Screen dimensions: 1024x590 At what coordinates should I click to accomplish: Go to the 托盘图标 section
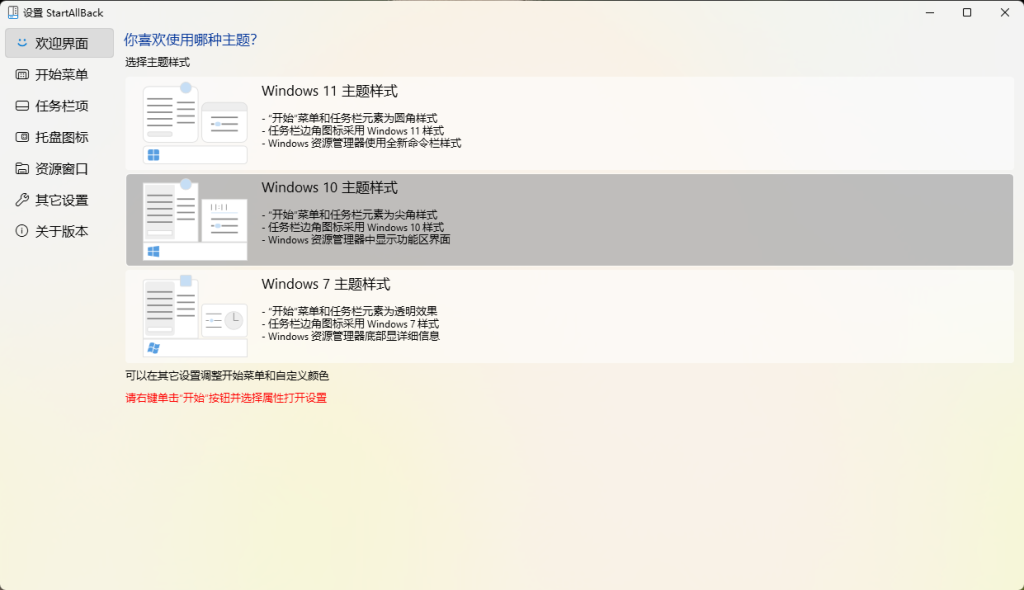click(x=62, y=137)
